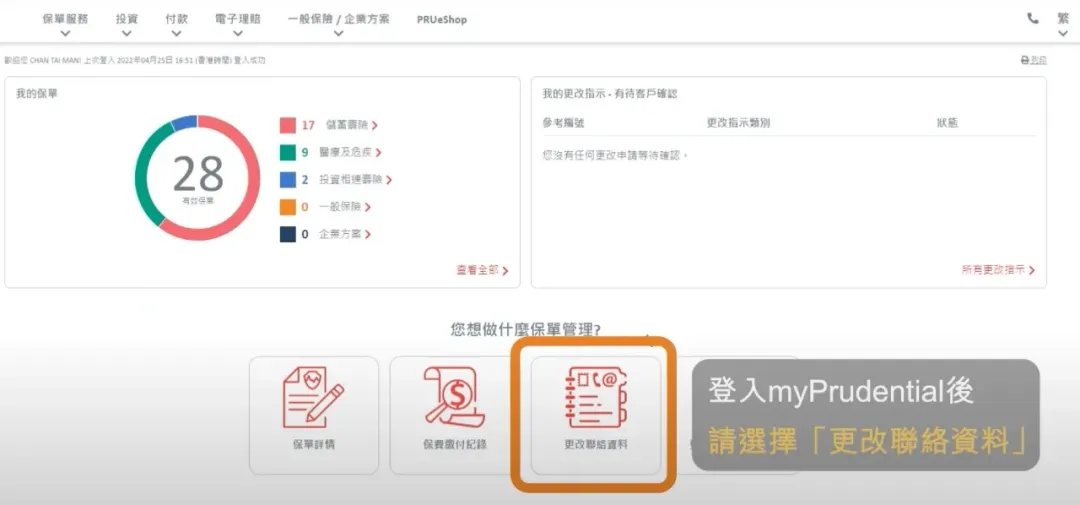Click the count 9 beside 醫療及危疾
Viewport: 1080px width, 505px height.
[x=305, y=152]
